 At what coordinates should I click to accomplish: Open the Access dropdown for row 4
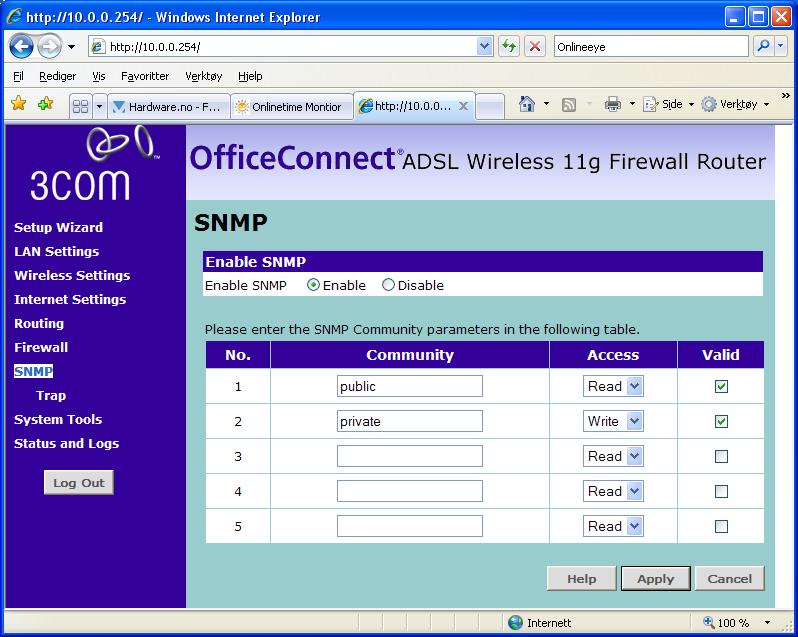coord(613,491)
